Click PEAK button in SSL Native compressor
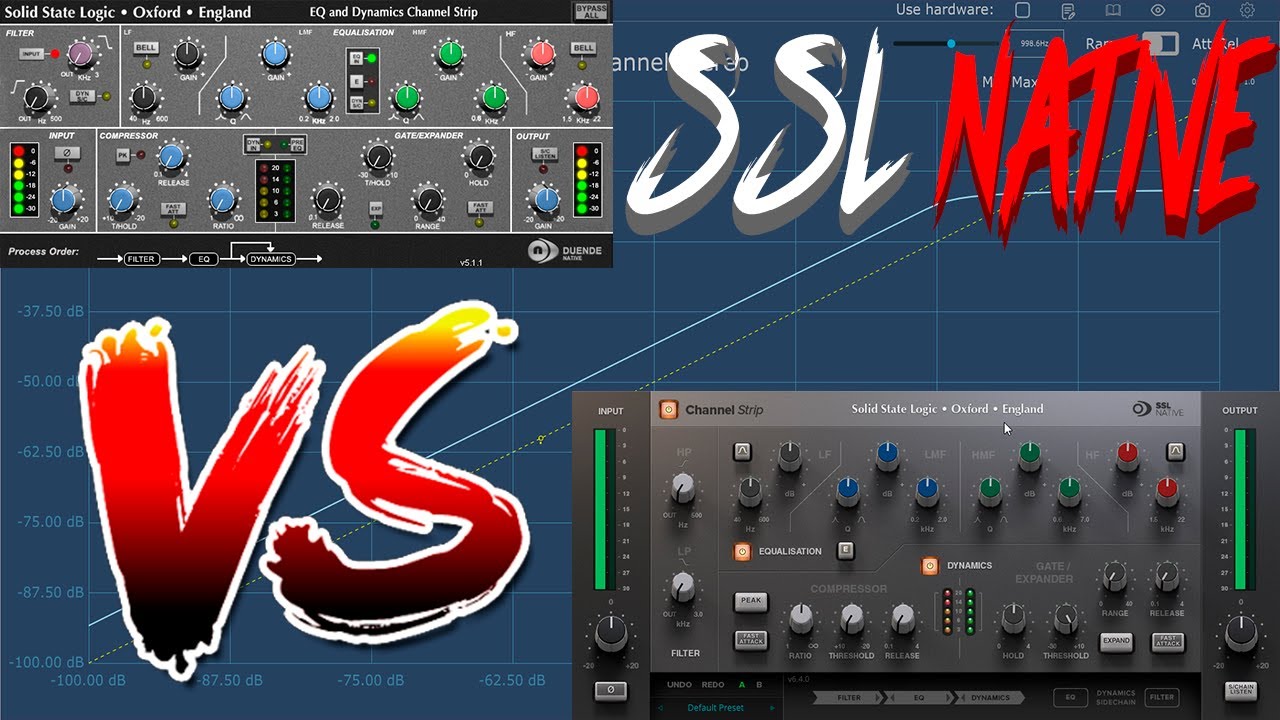The image size is (1280, 720). [x=750, y=602]
